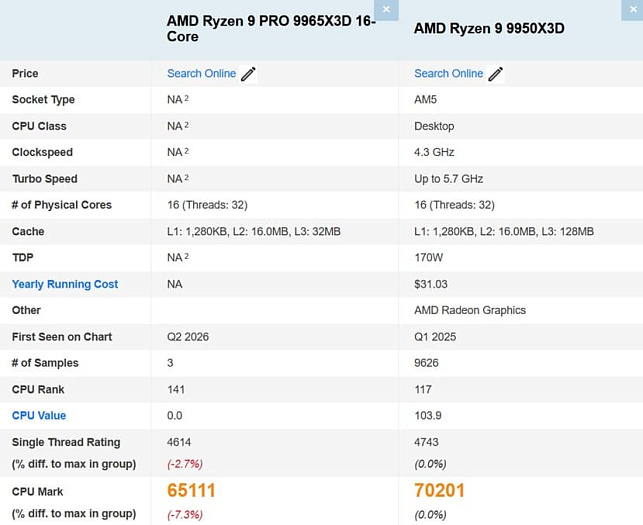Remove the Ryzen 9 PRO 9965X3D column with its X button
The image size is (643, 525).
click(x=386, y=9)
